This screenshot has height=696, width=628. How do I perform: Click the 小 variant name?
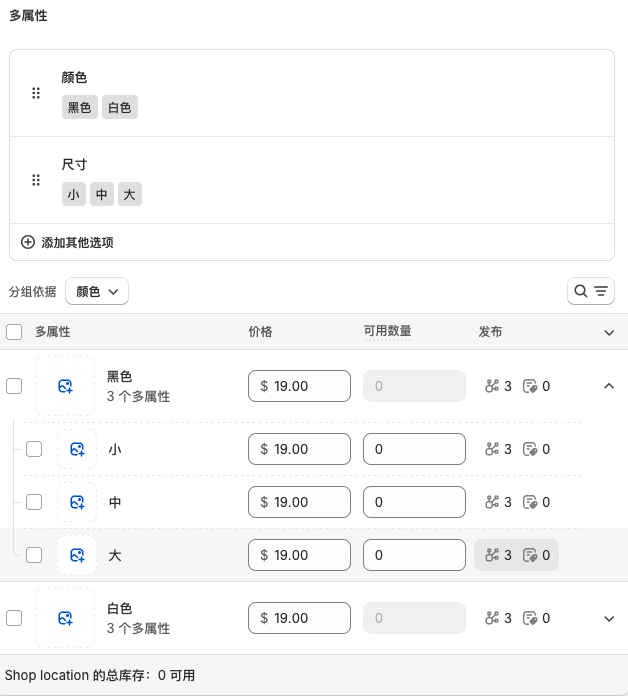click(x=115, y=450)
